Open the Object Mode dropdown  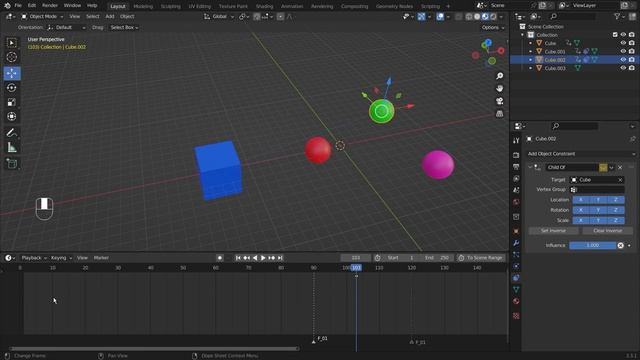click(42, 16)
